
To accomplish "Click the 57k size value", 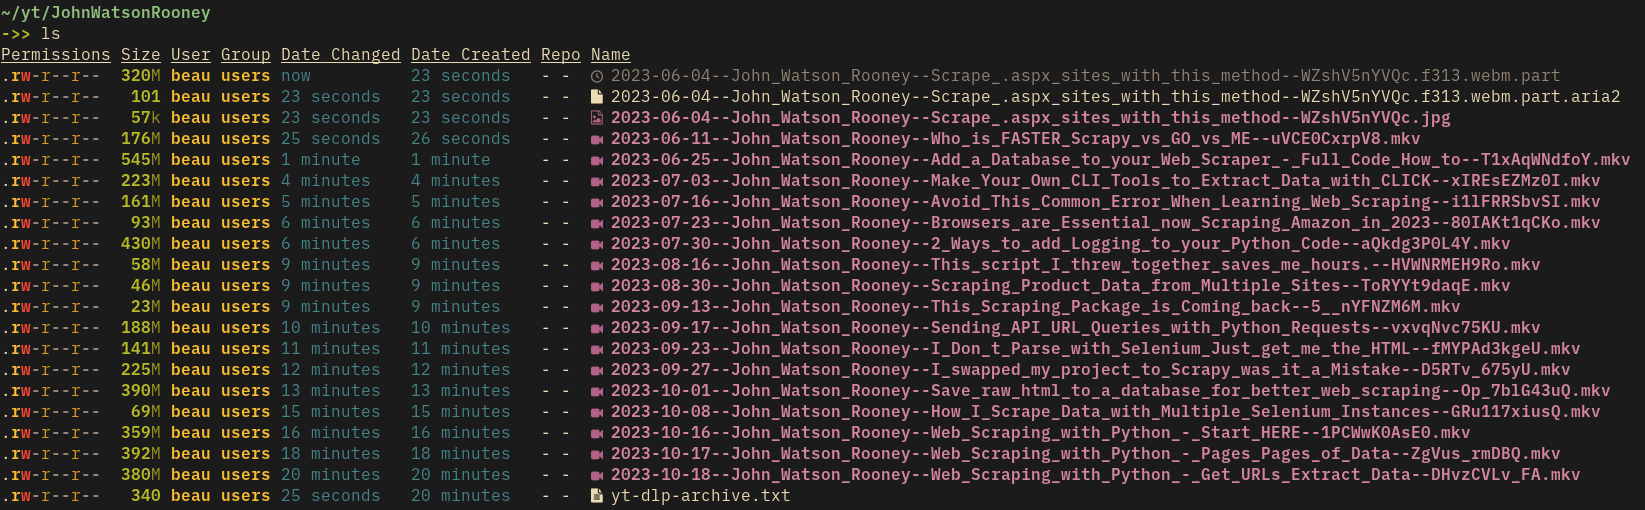I will coord(146,118).
